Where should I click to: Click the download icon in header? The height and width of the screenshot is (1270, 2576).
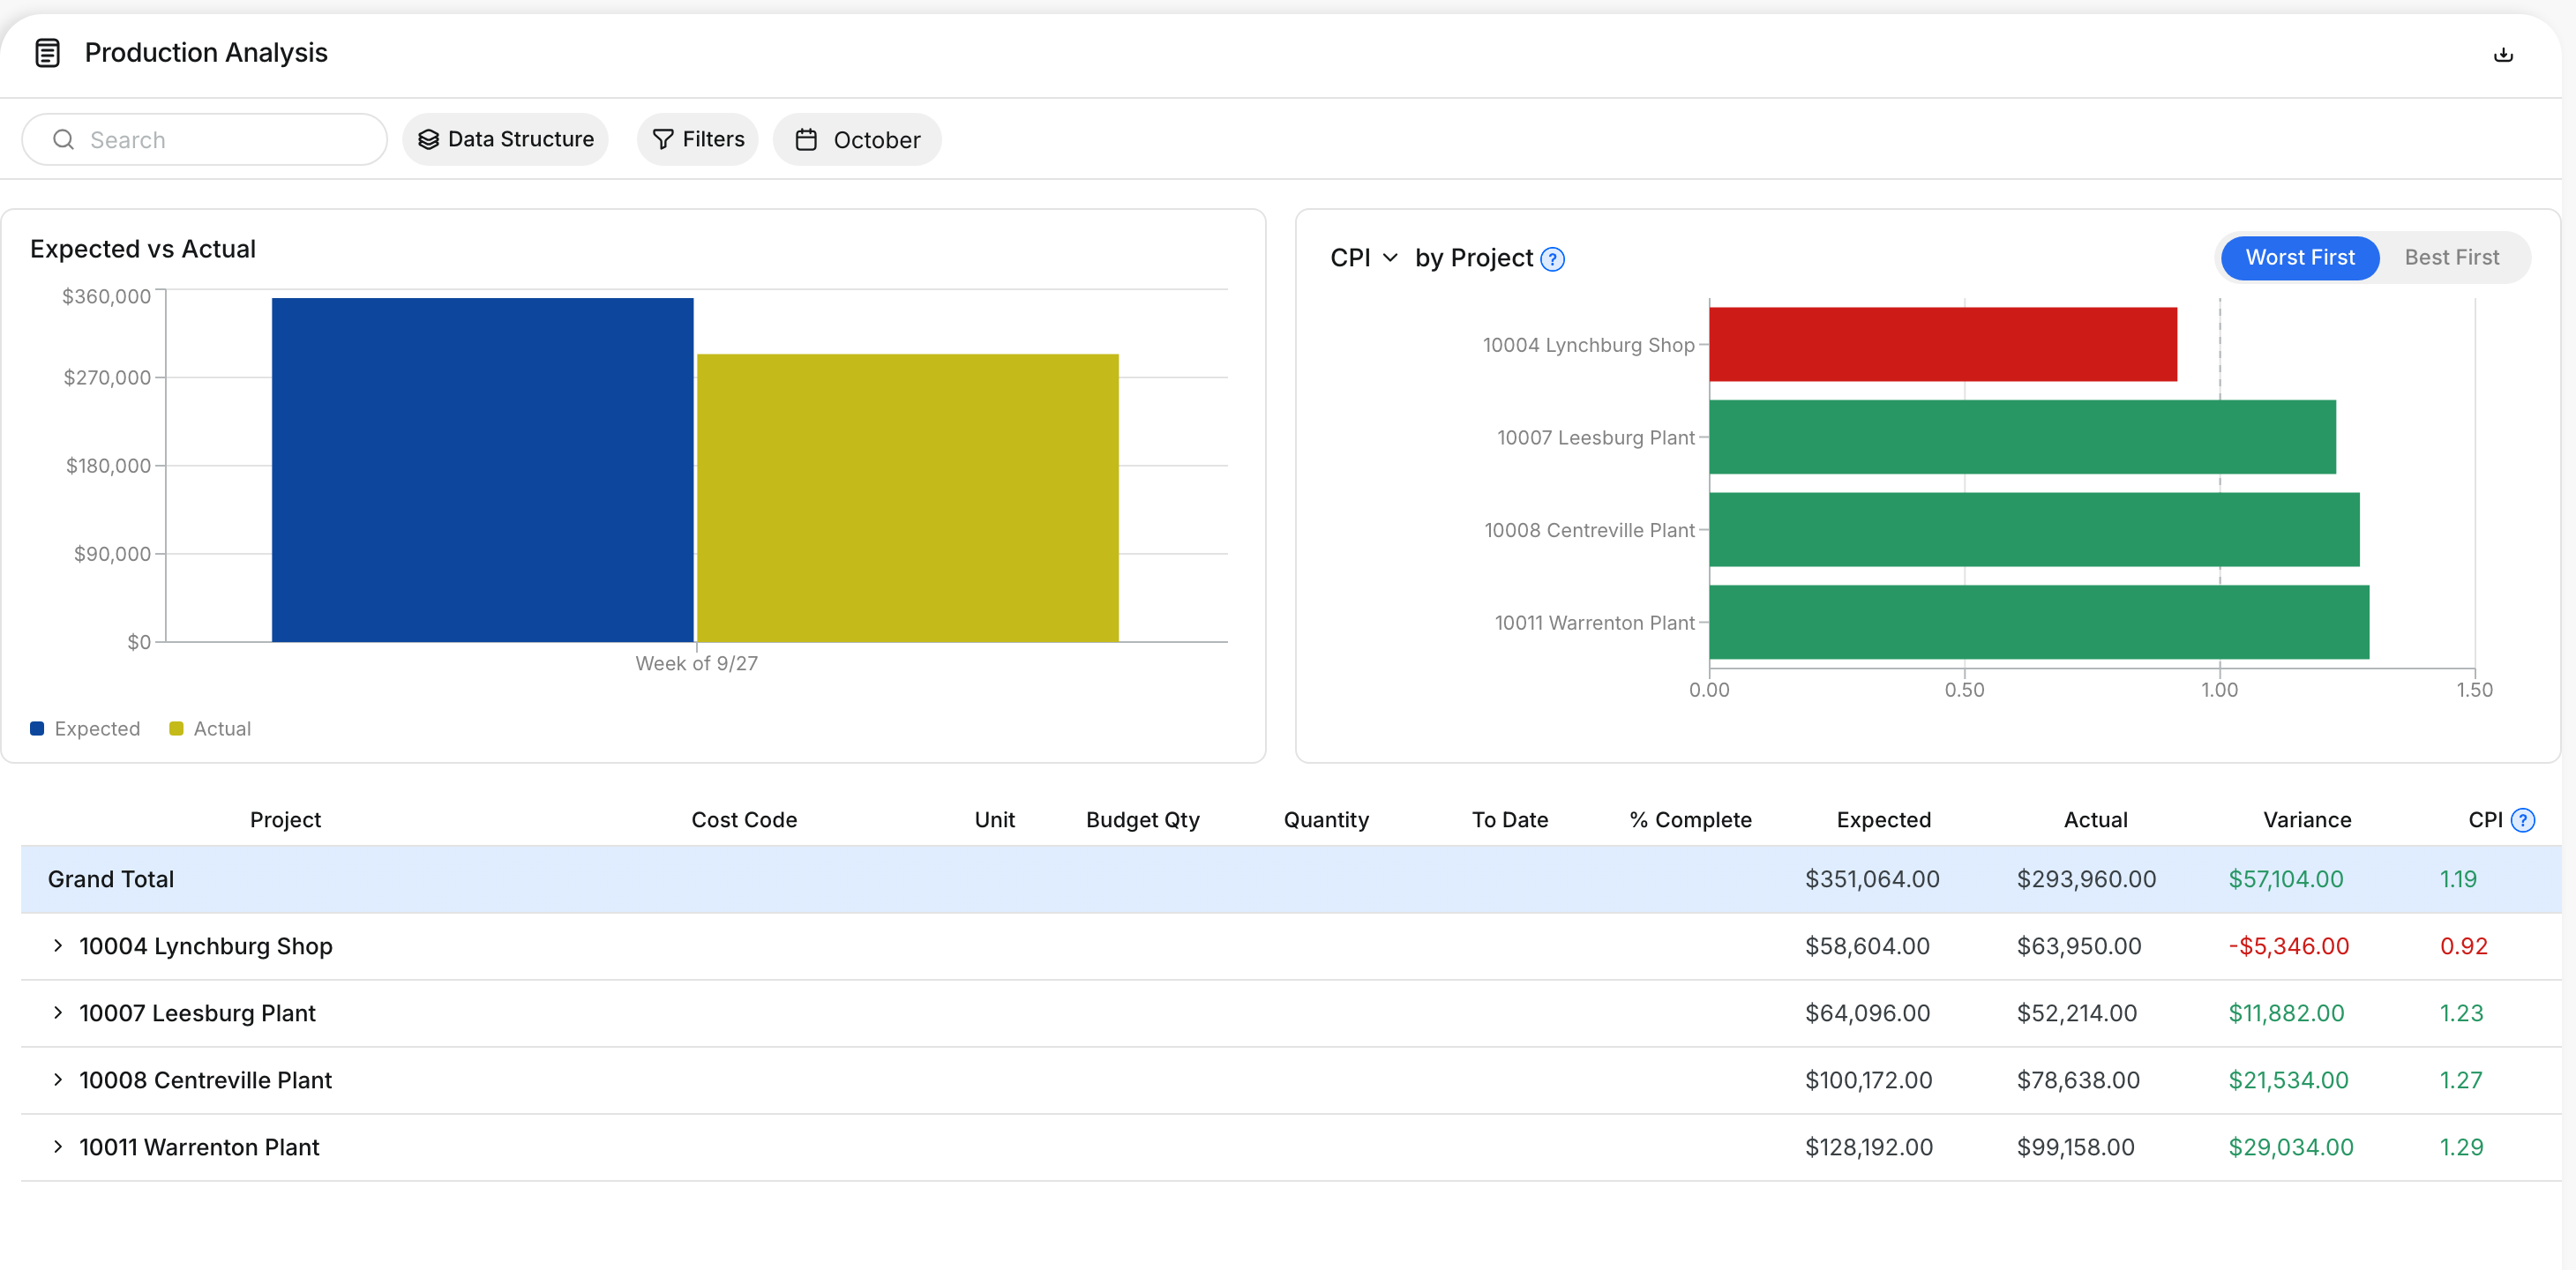click(x=2503, y=54)
